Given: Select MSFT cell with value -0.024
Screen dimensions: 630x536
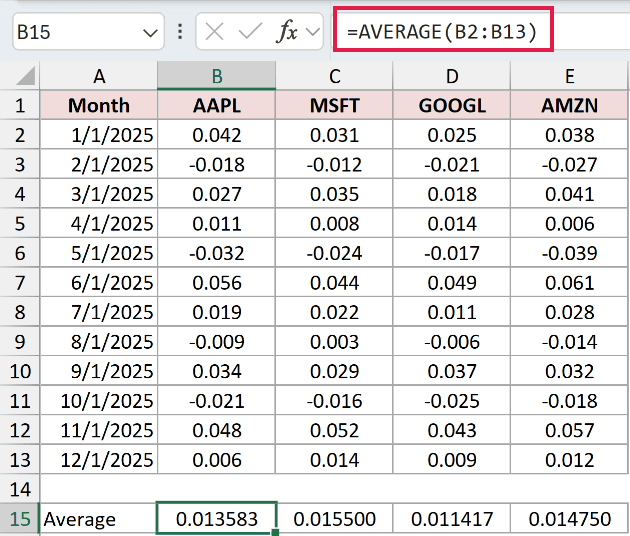Looking at the screenshot, I should pos(334,253).
